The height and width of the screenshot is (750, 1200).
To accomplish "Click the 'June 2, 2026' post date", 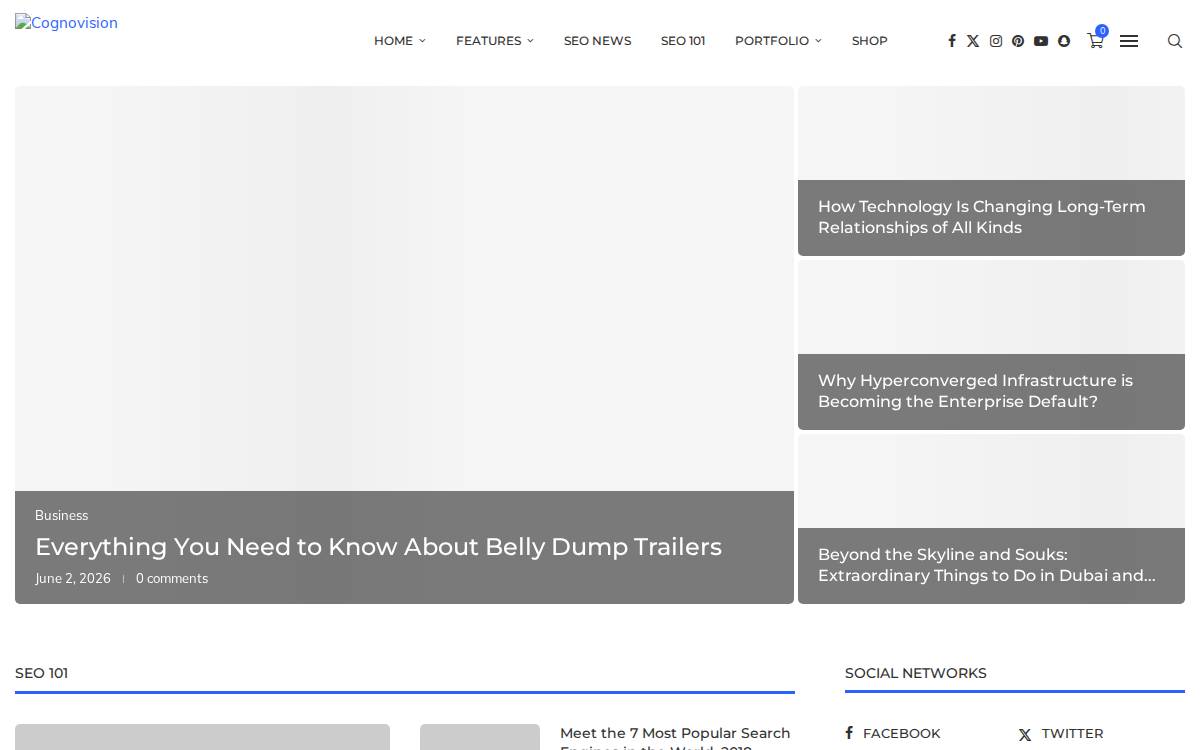I will click(73, 578).
